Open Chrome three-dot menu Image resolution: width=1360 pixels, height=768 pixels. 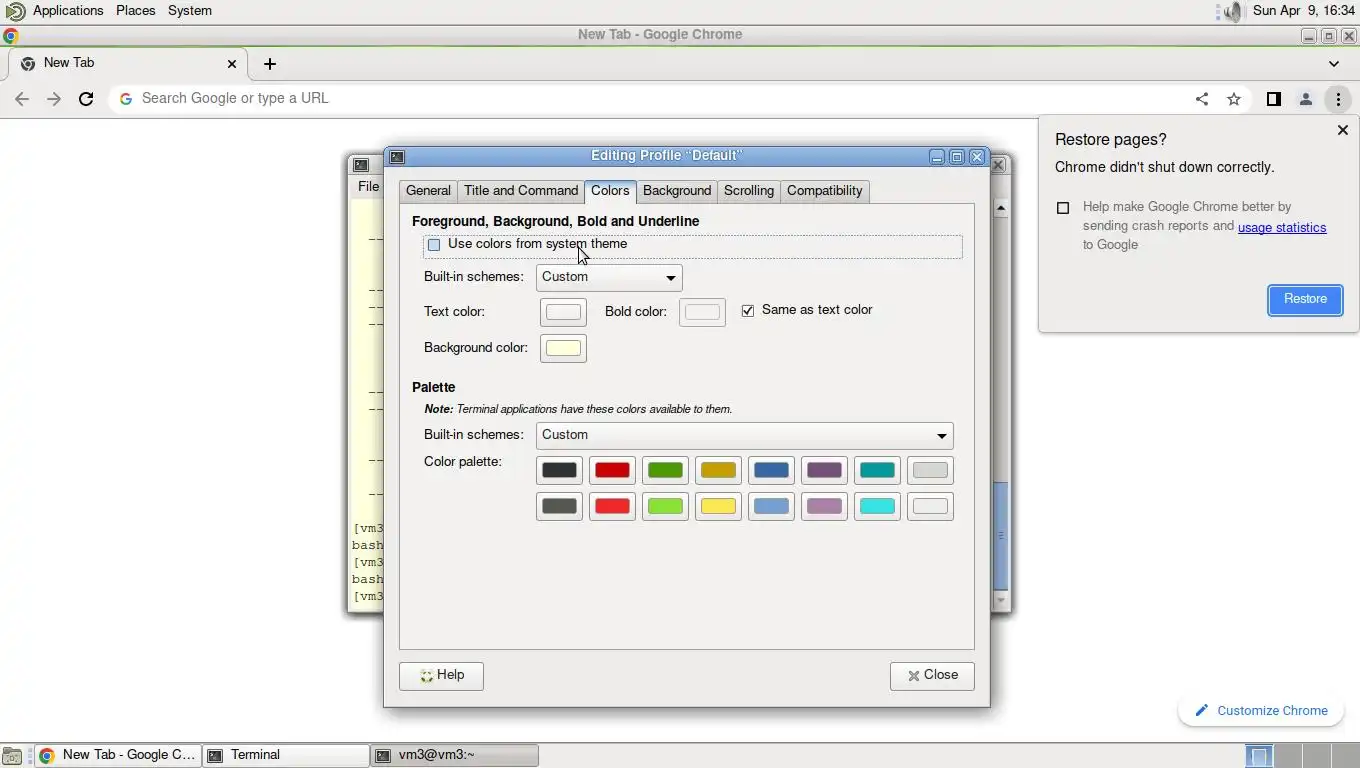tap(1338, 99)
